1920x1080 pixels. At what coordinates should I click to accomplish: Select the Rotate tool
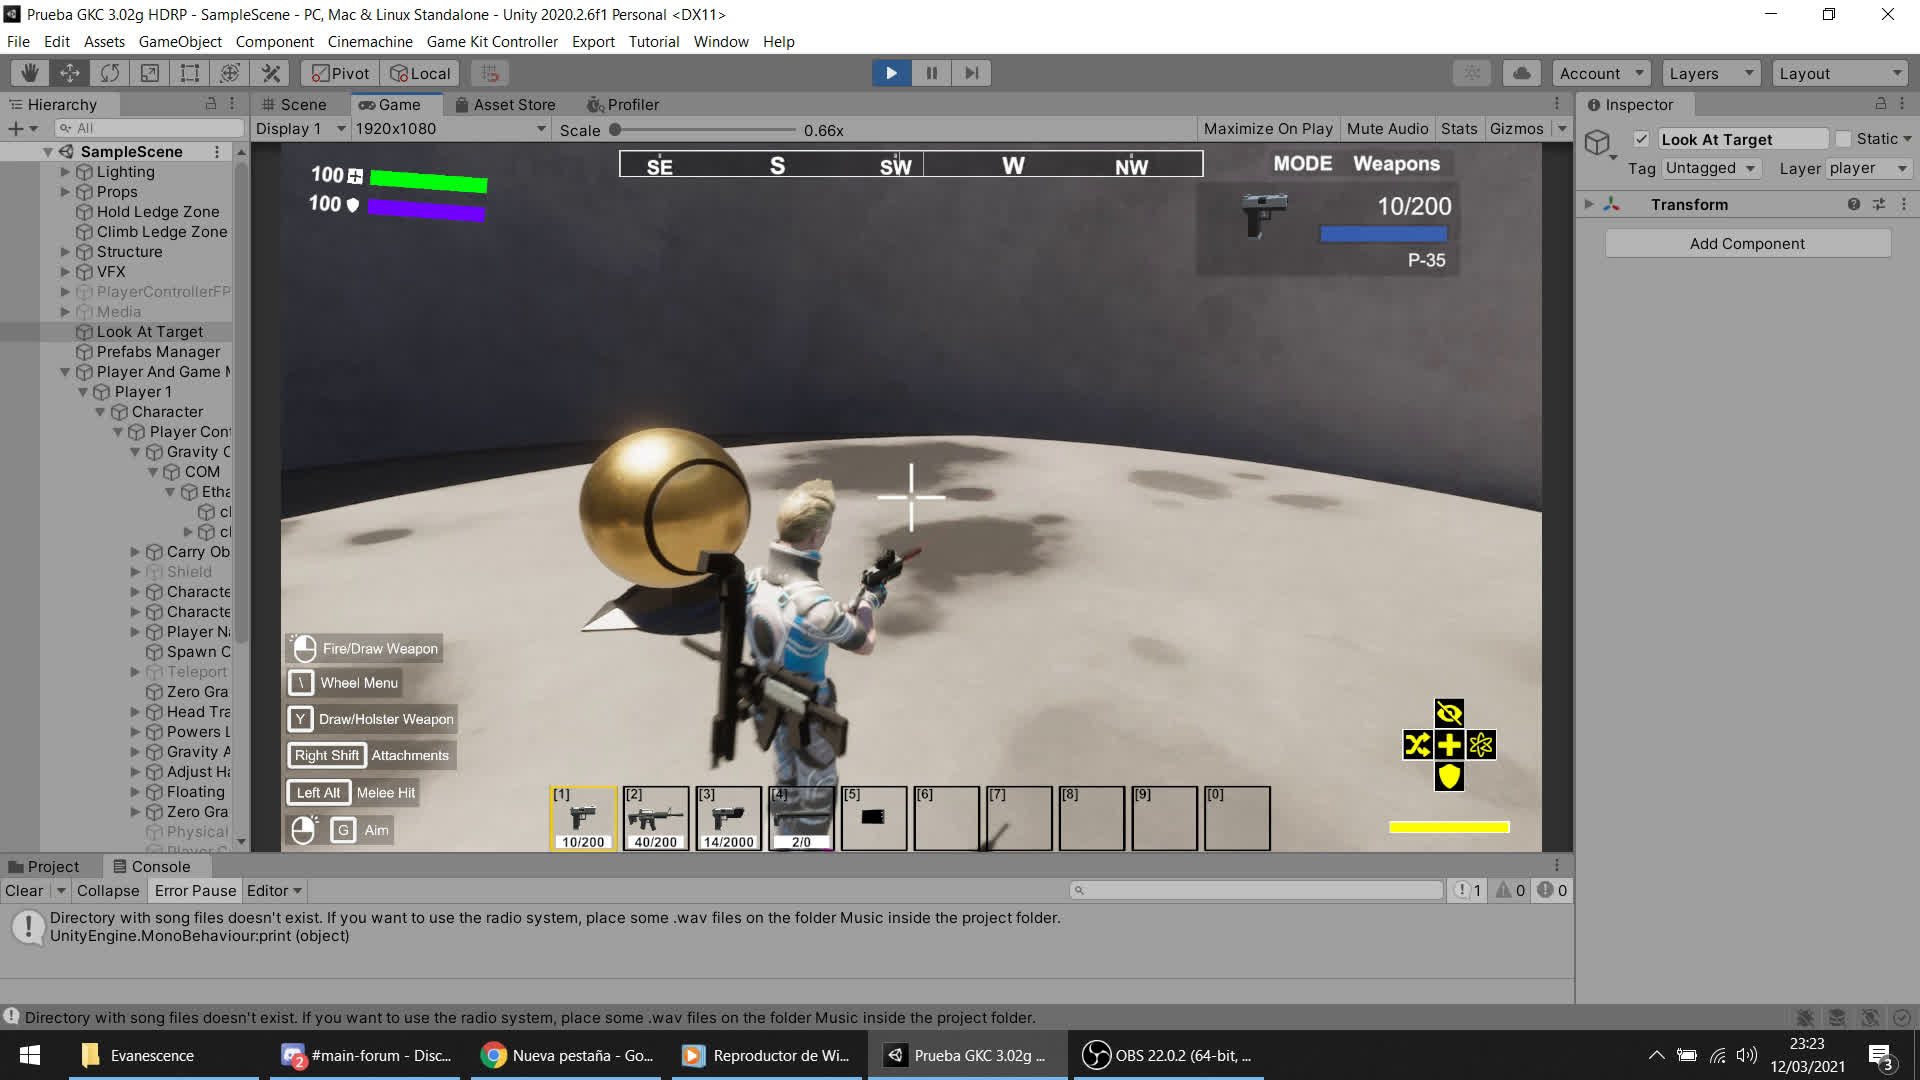[x=110, y=73]
